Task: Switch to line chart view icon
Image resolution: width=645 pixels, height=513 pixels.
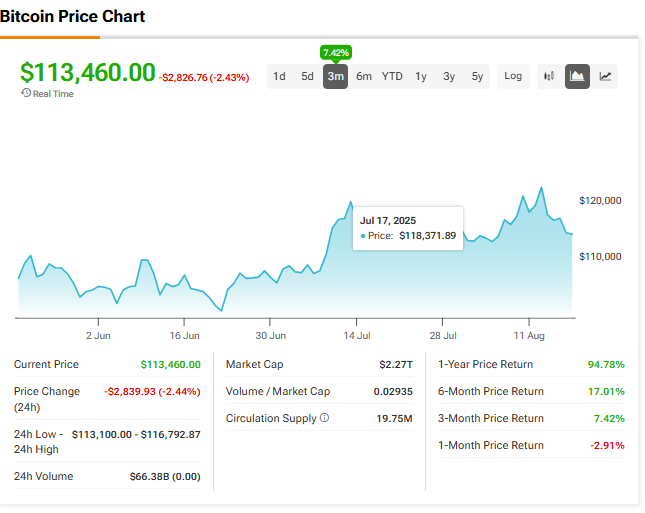Action: pyautogui.click(x=605, y=76)
